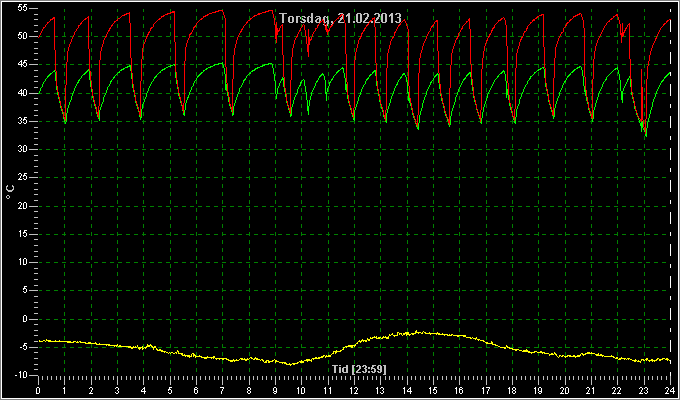This screenshot has width=680, height=400.
Task: Select hour 21 on the time axis
Action: point(591,390)
